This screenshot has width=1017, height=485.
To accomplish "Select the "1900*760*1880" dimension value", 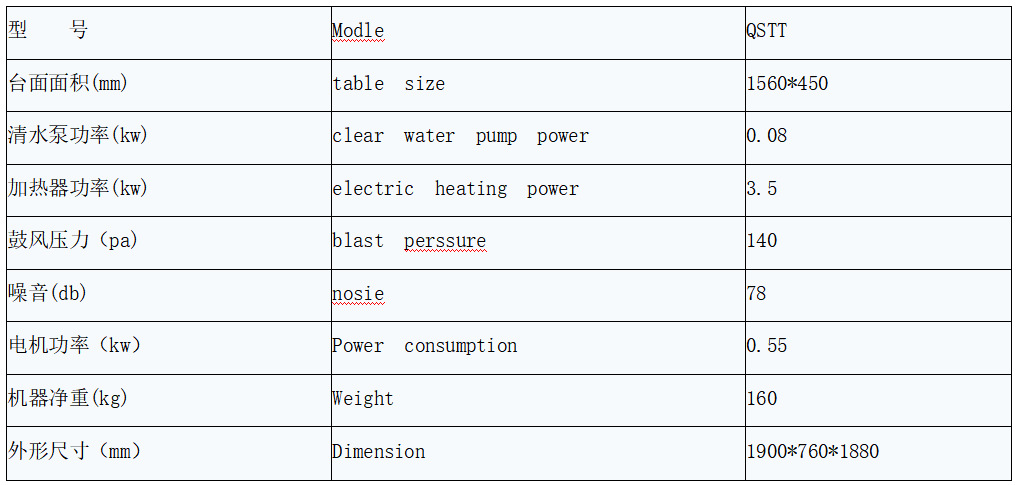I will (x=813, y=452).
